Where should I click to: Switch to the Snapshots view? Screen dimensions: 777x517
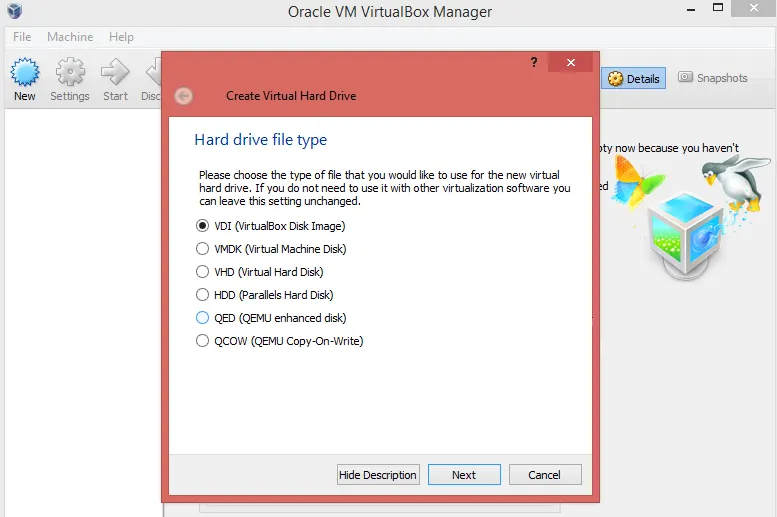713,78
